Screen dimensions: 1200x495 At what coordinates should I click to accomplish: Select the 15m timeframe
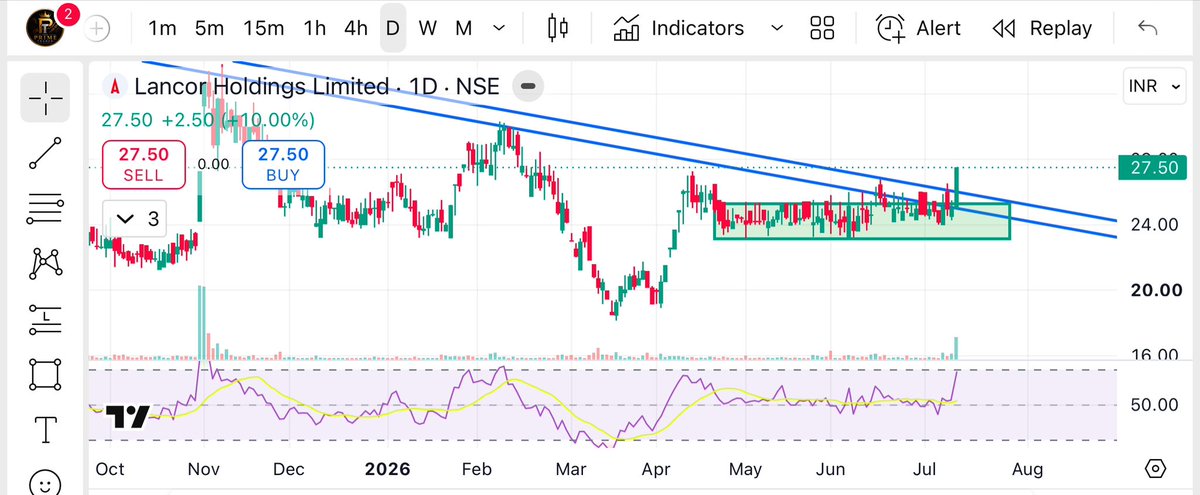[x=263, y=28]
